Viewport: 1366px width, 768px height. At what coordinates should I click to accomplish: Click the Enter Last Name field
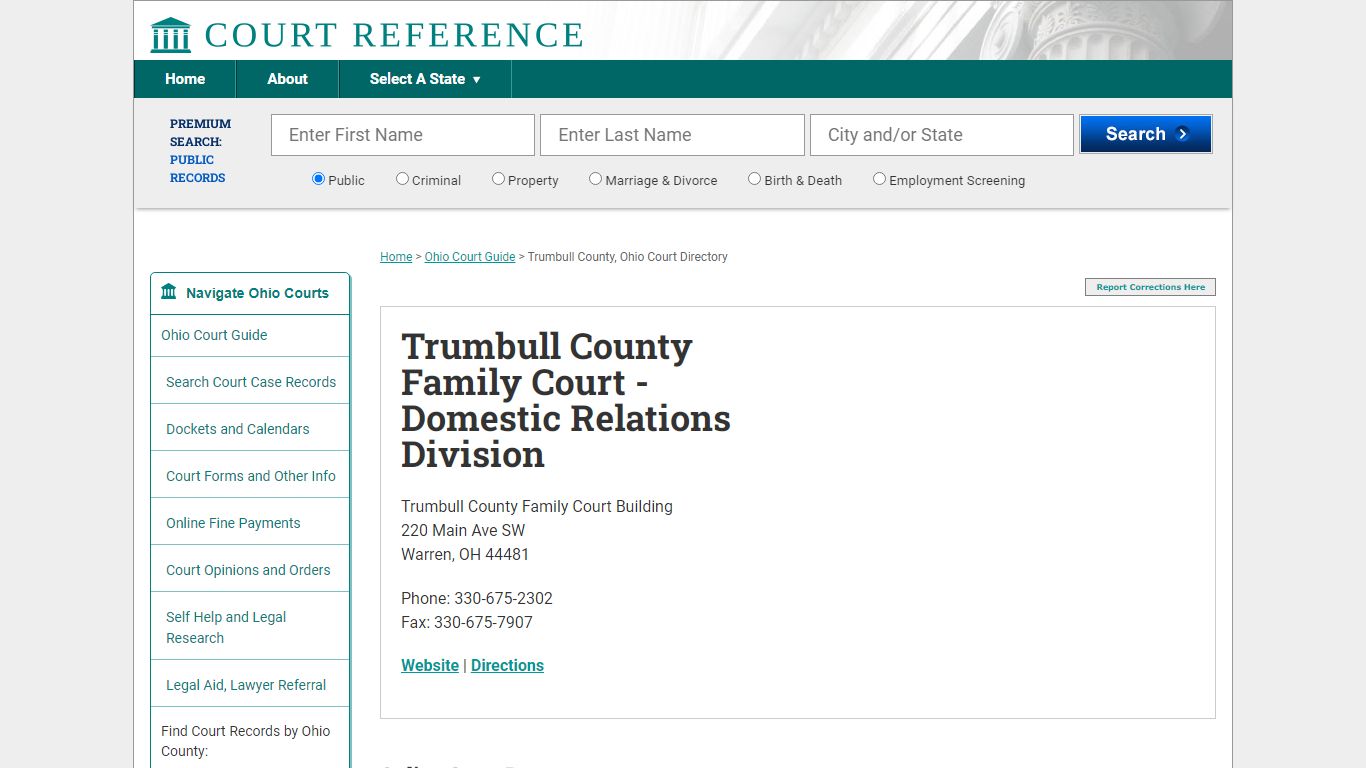[x=672, y=135]
